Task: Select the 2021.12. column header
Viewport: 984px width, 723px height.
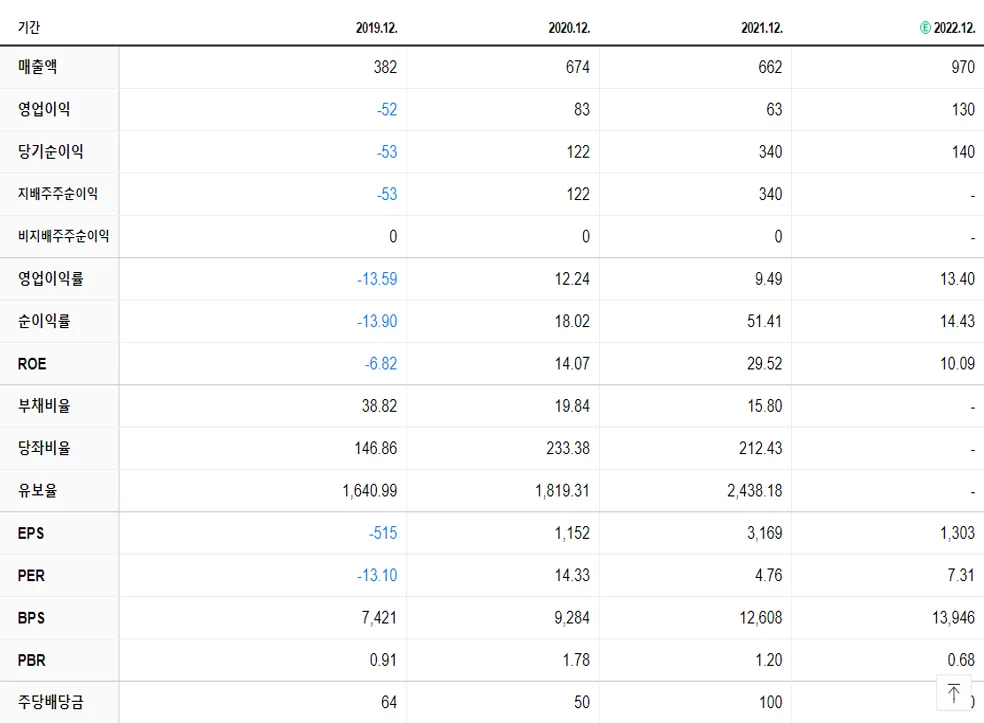Action: (762, 28)
